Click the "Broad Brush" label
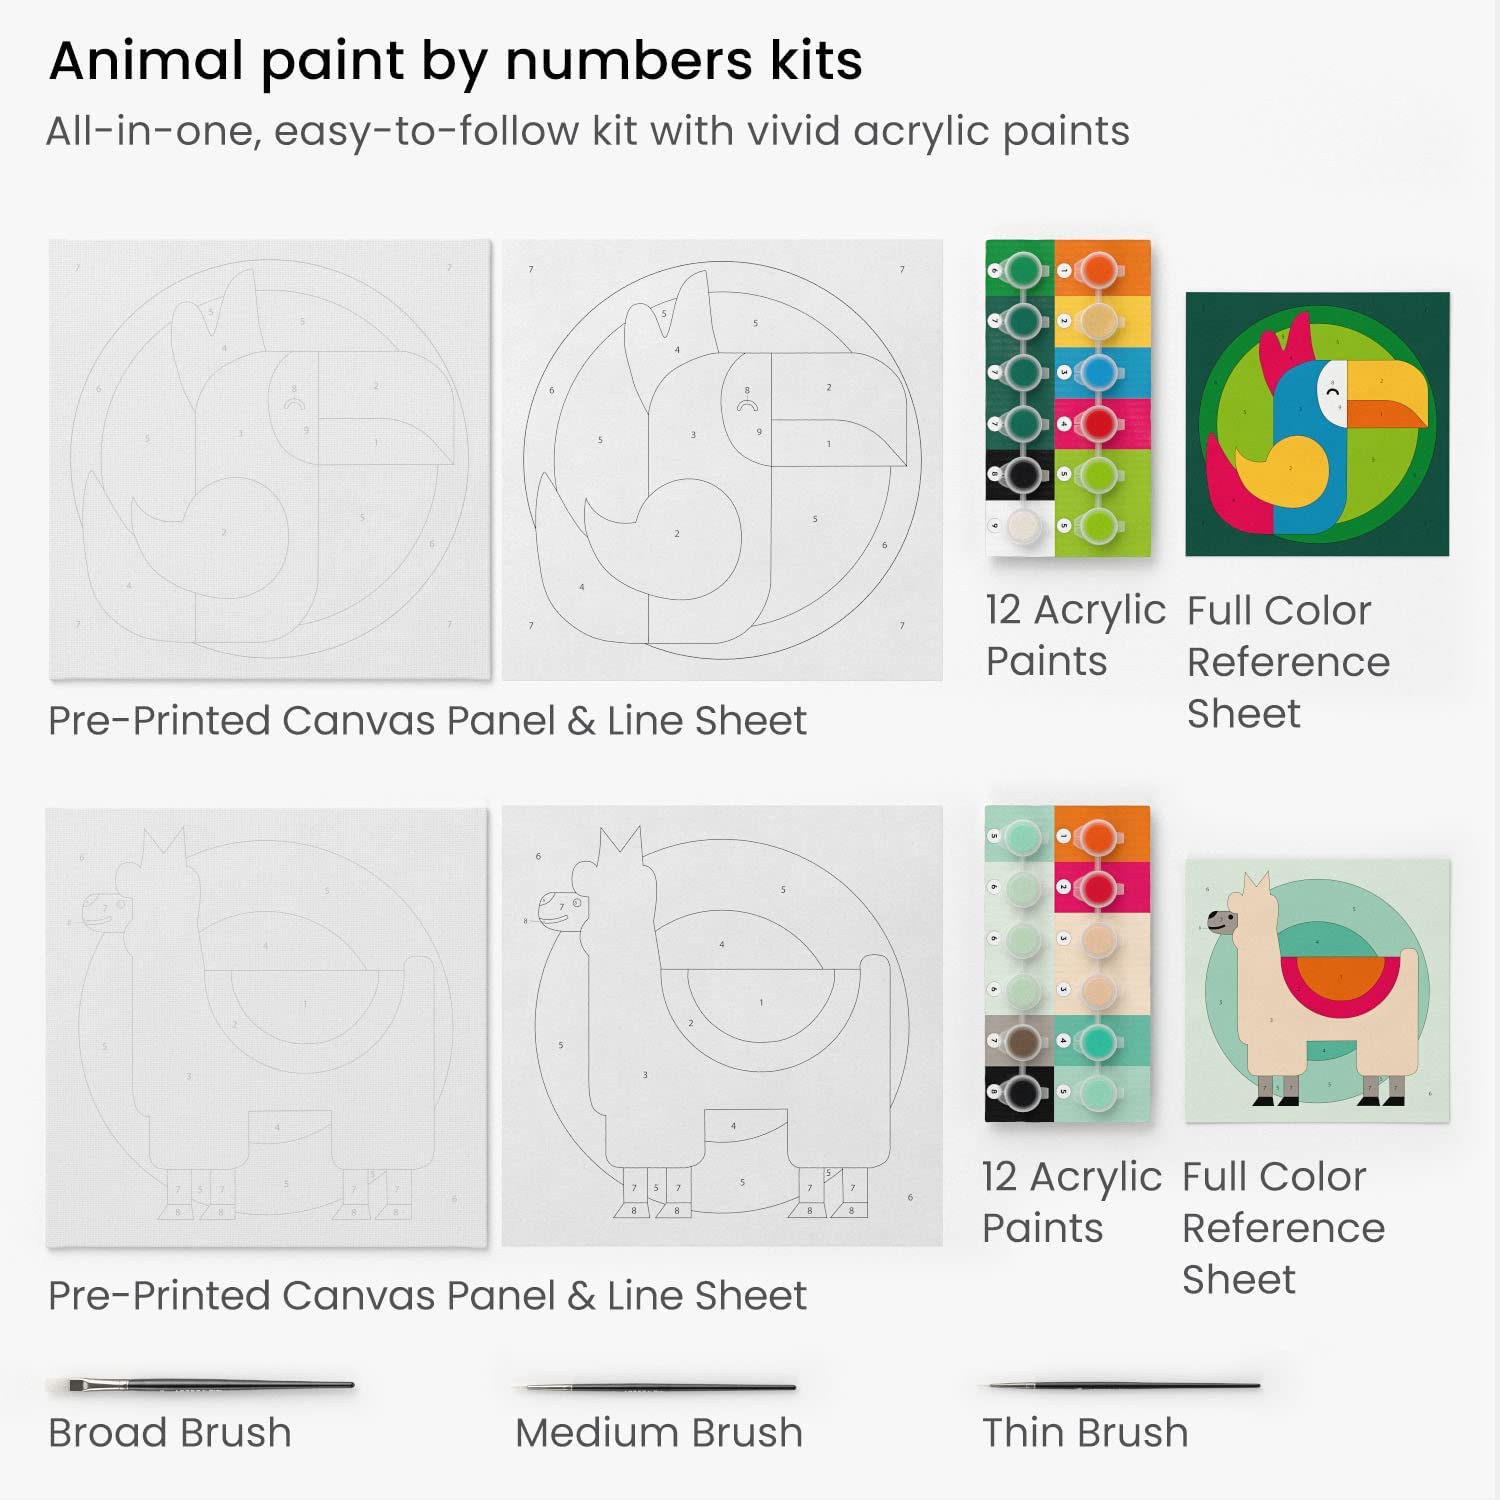Image resolution: width=1500 pixels, height=1500 pixels. 170,1433
